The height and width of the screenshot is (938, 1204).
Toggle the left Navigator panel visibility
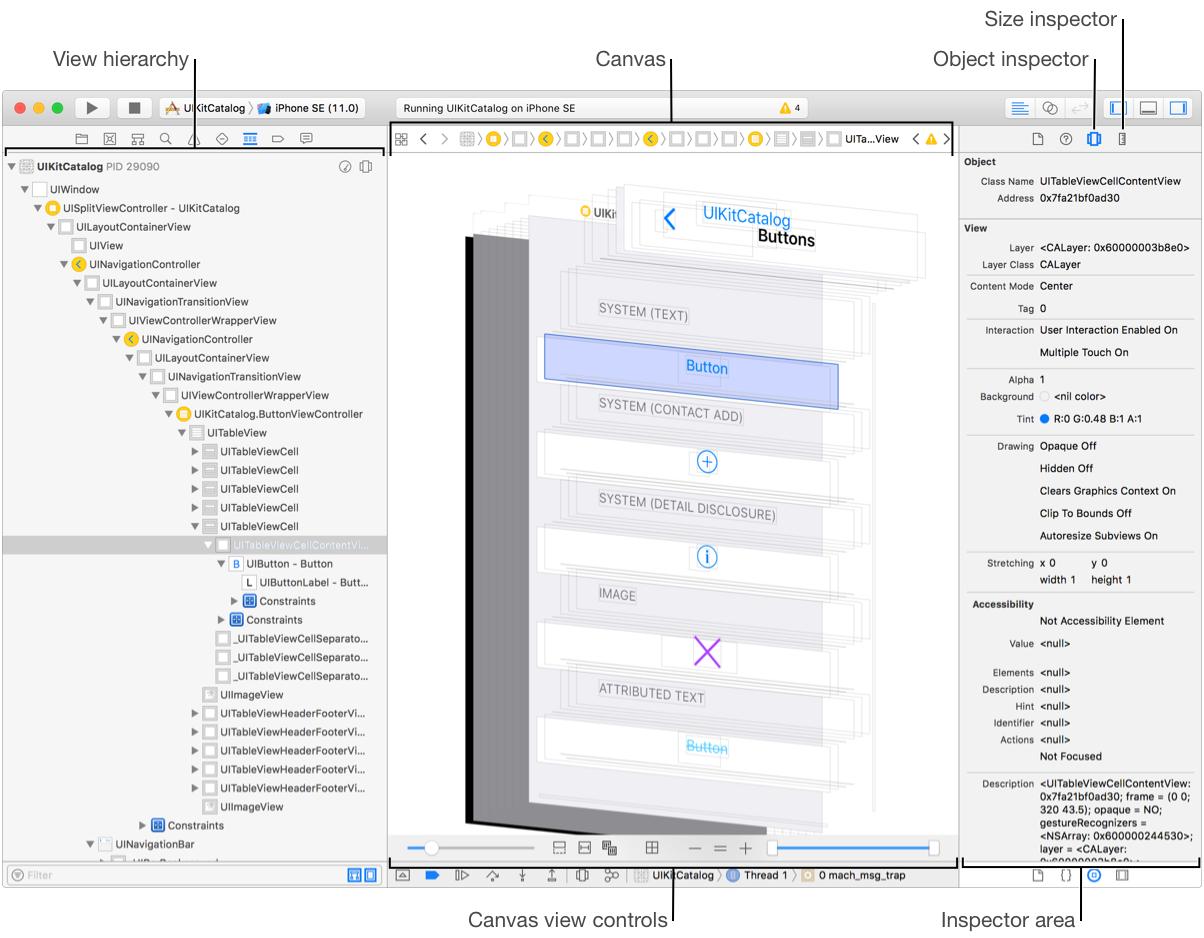point(1120,108)
